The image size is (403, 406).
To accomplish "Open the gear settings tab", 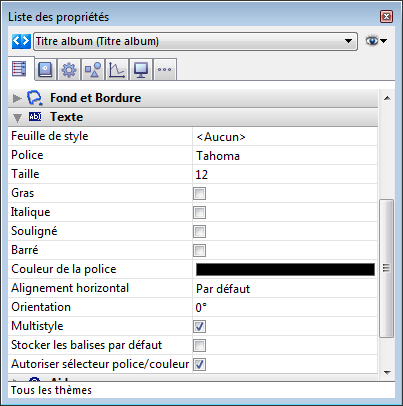I will click(69, 70).
